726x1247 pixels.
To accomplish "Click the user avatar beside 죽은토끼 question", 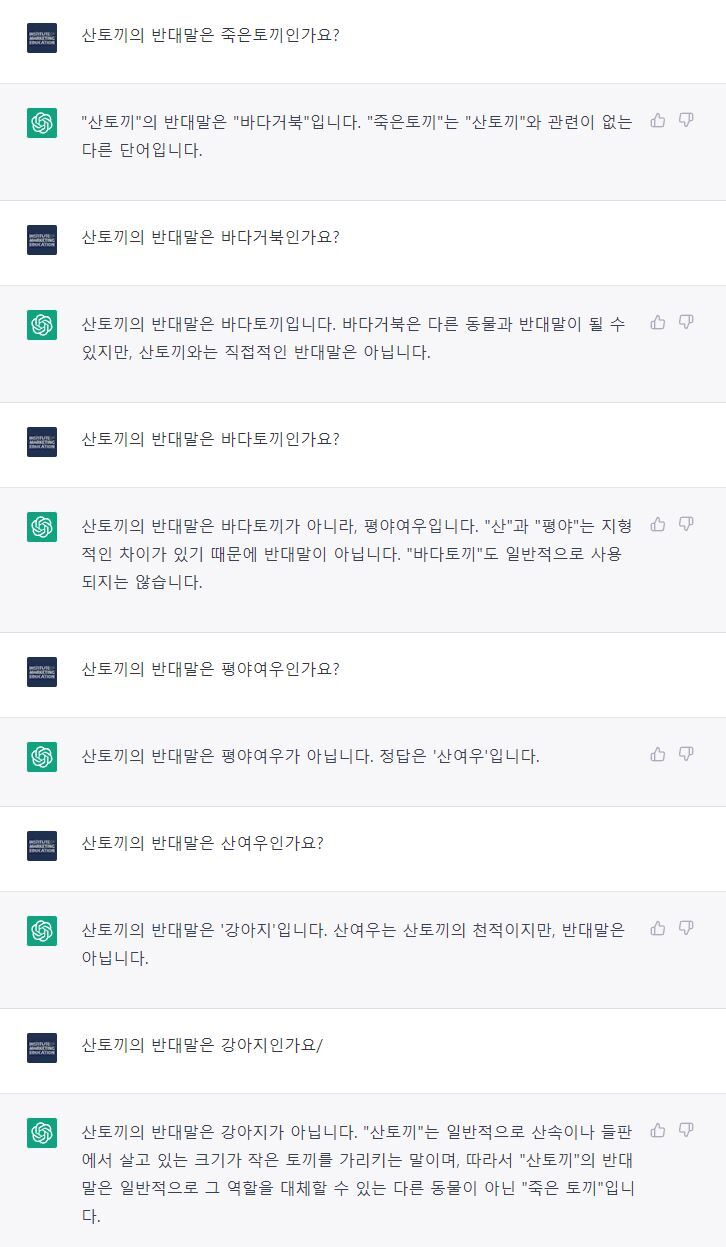I will click(42, 38).
